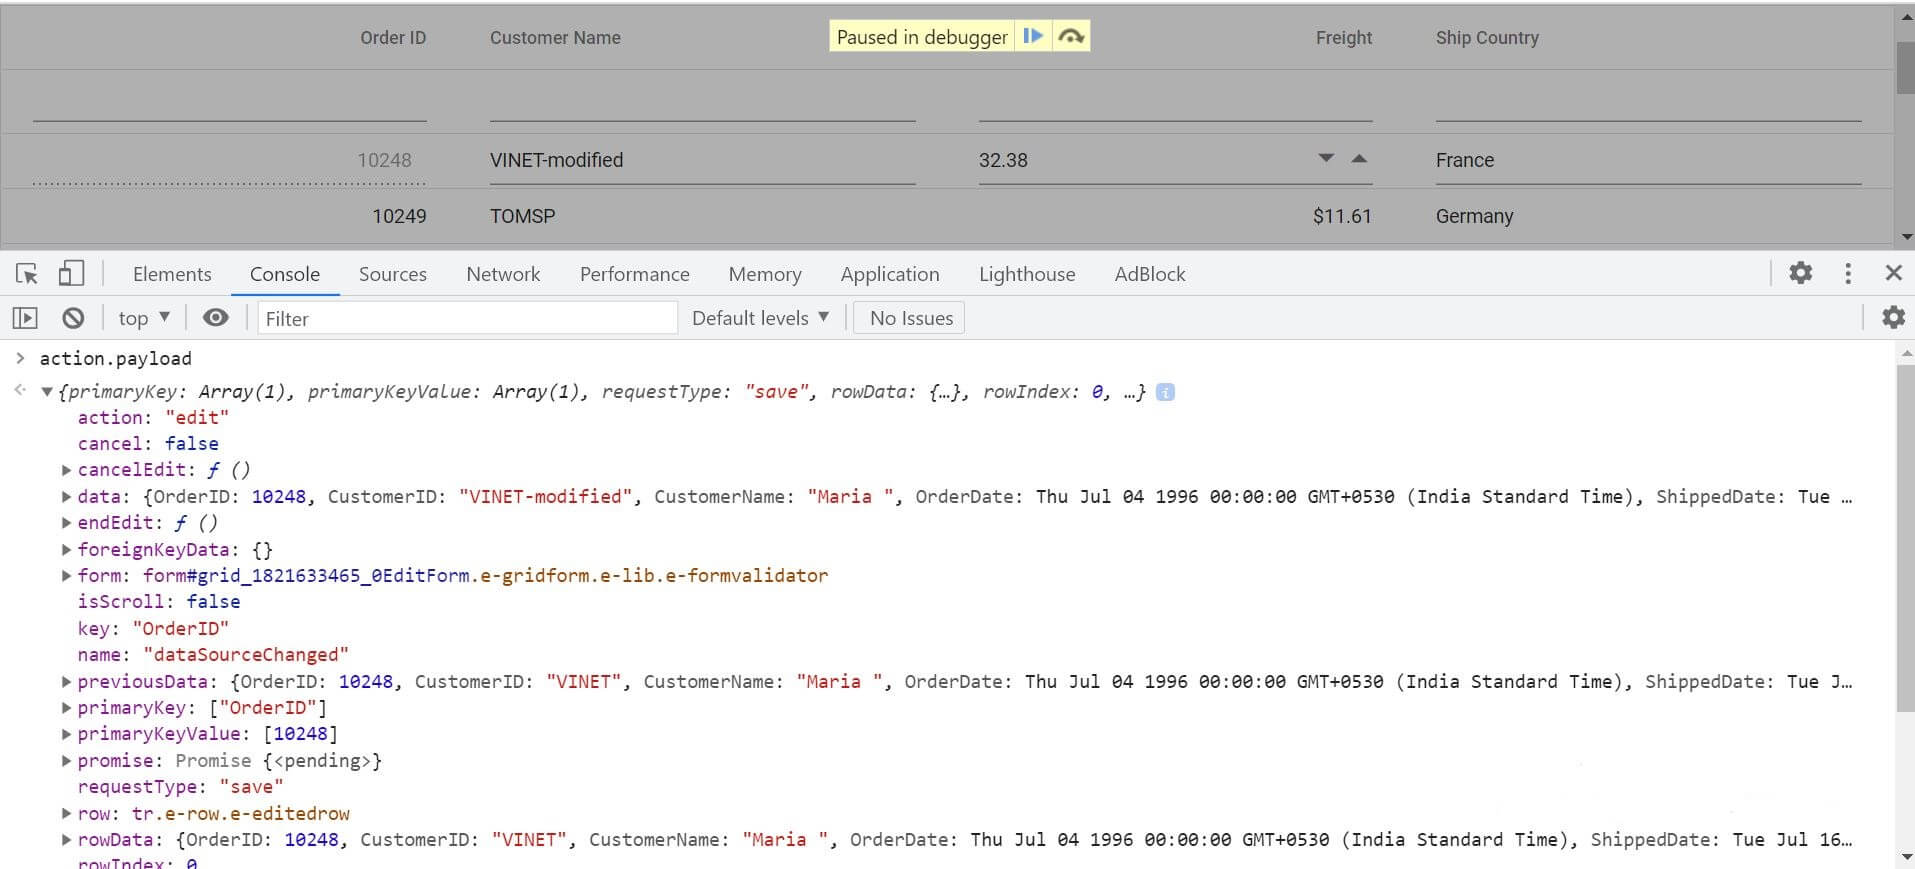The image size is (1915, 869).
Task: Open console settings gear beside No Issues
Action: click(x=1893, y=318)
